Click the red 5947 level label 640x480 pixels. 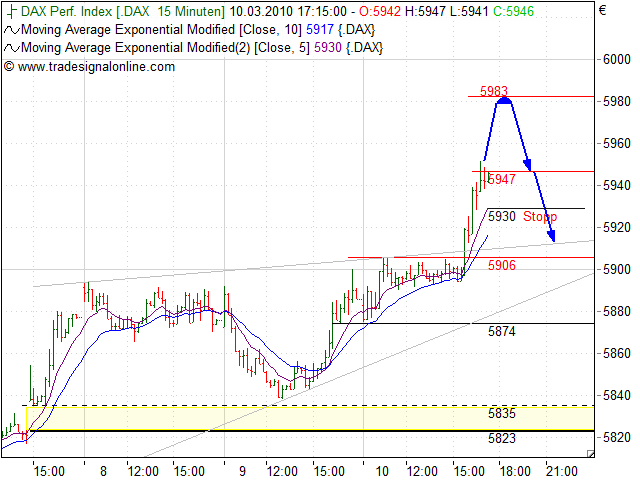click(502, 179)
